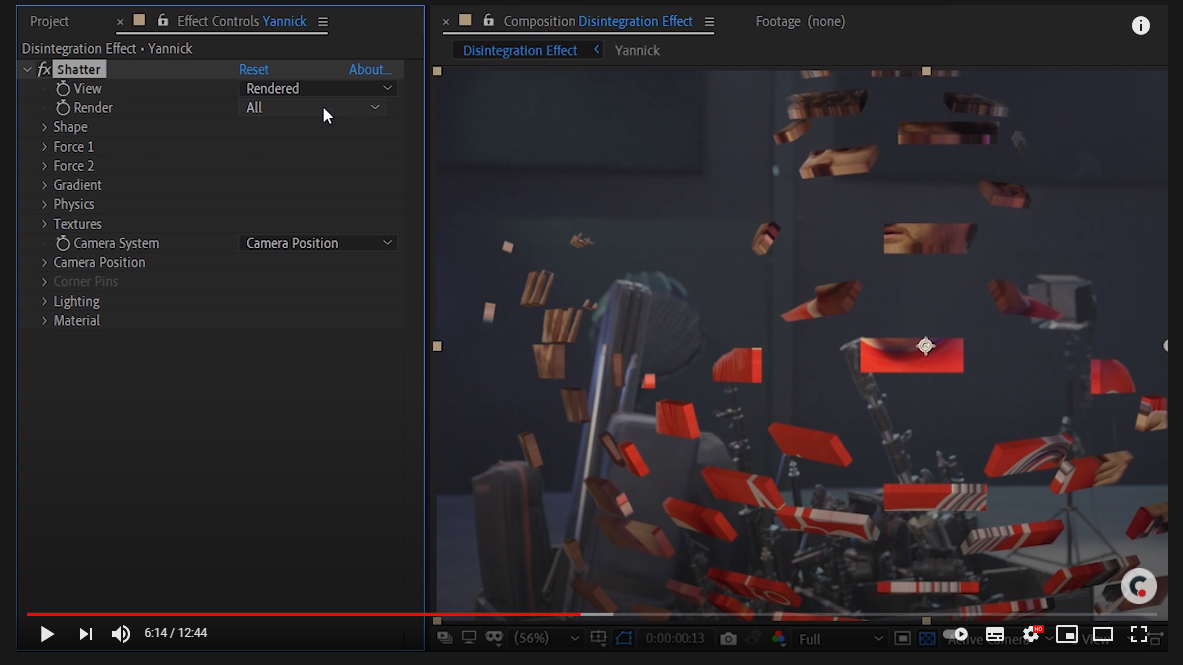This screenshot has height=665, width=1183.
Task: Click the fx icon next to Shatter
Action: [x=43, y=69]
